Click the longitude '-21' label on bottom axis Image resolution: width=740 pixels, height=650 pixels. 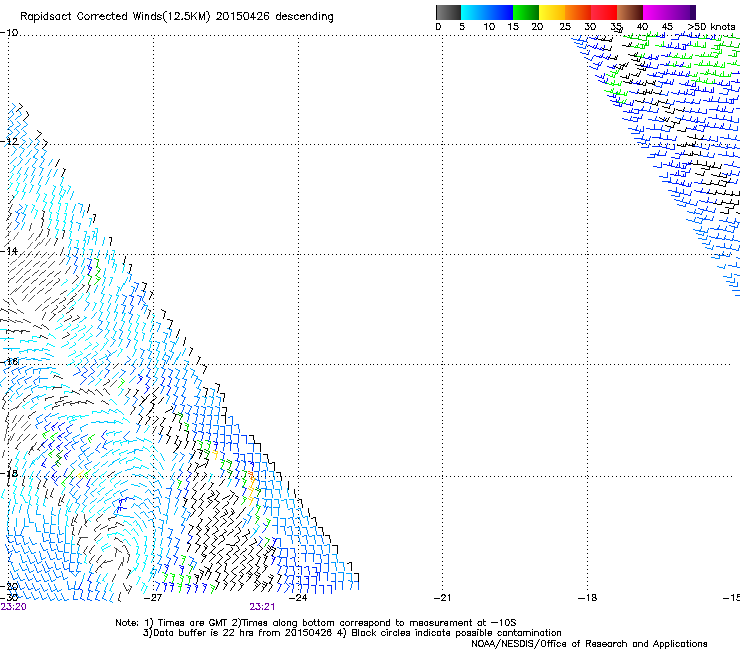pos(443,598)
